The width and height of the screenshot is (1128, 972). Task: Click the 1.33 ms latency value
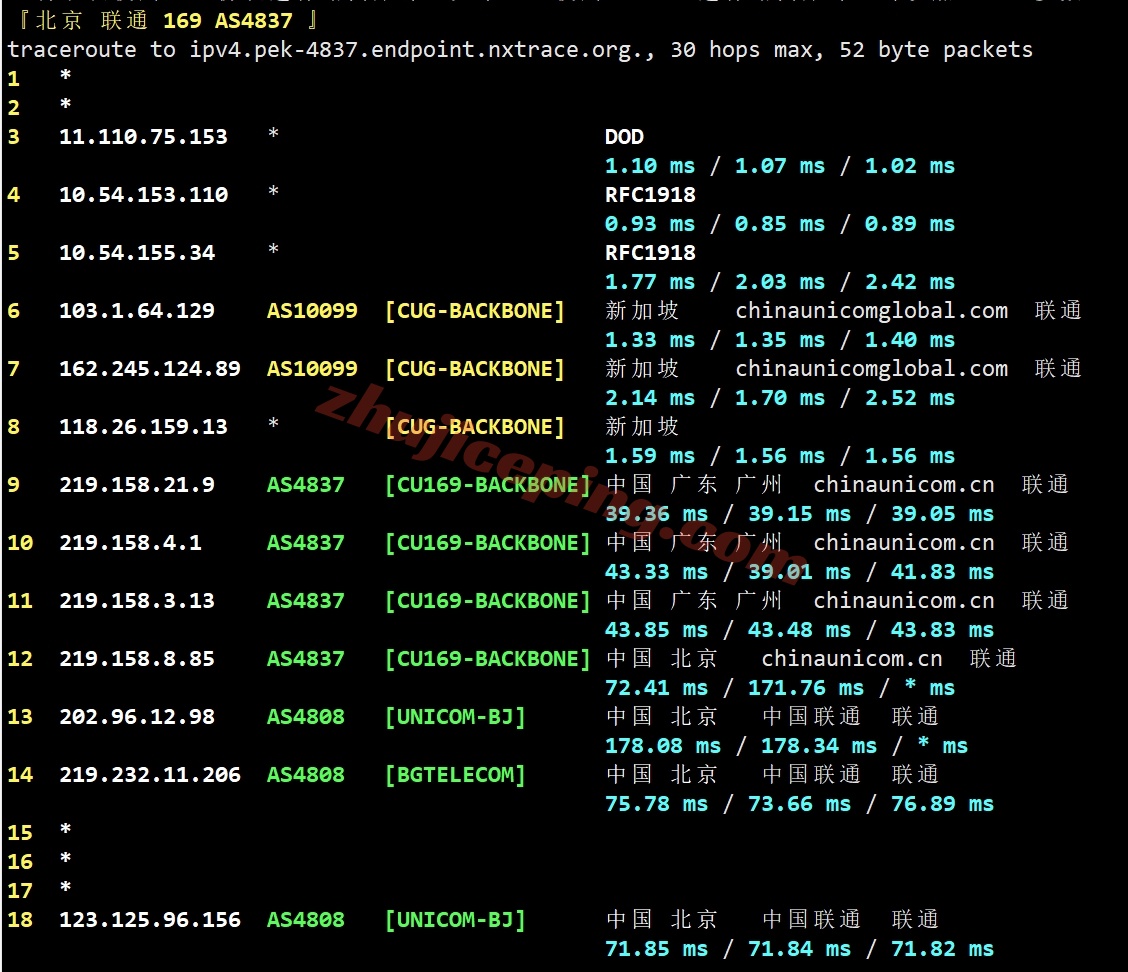click(650, 340)
